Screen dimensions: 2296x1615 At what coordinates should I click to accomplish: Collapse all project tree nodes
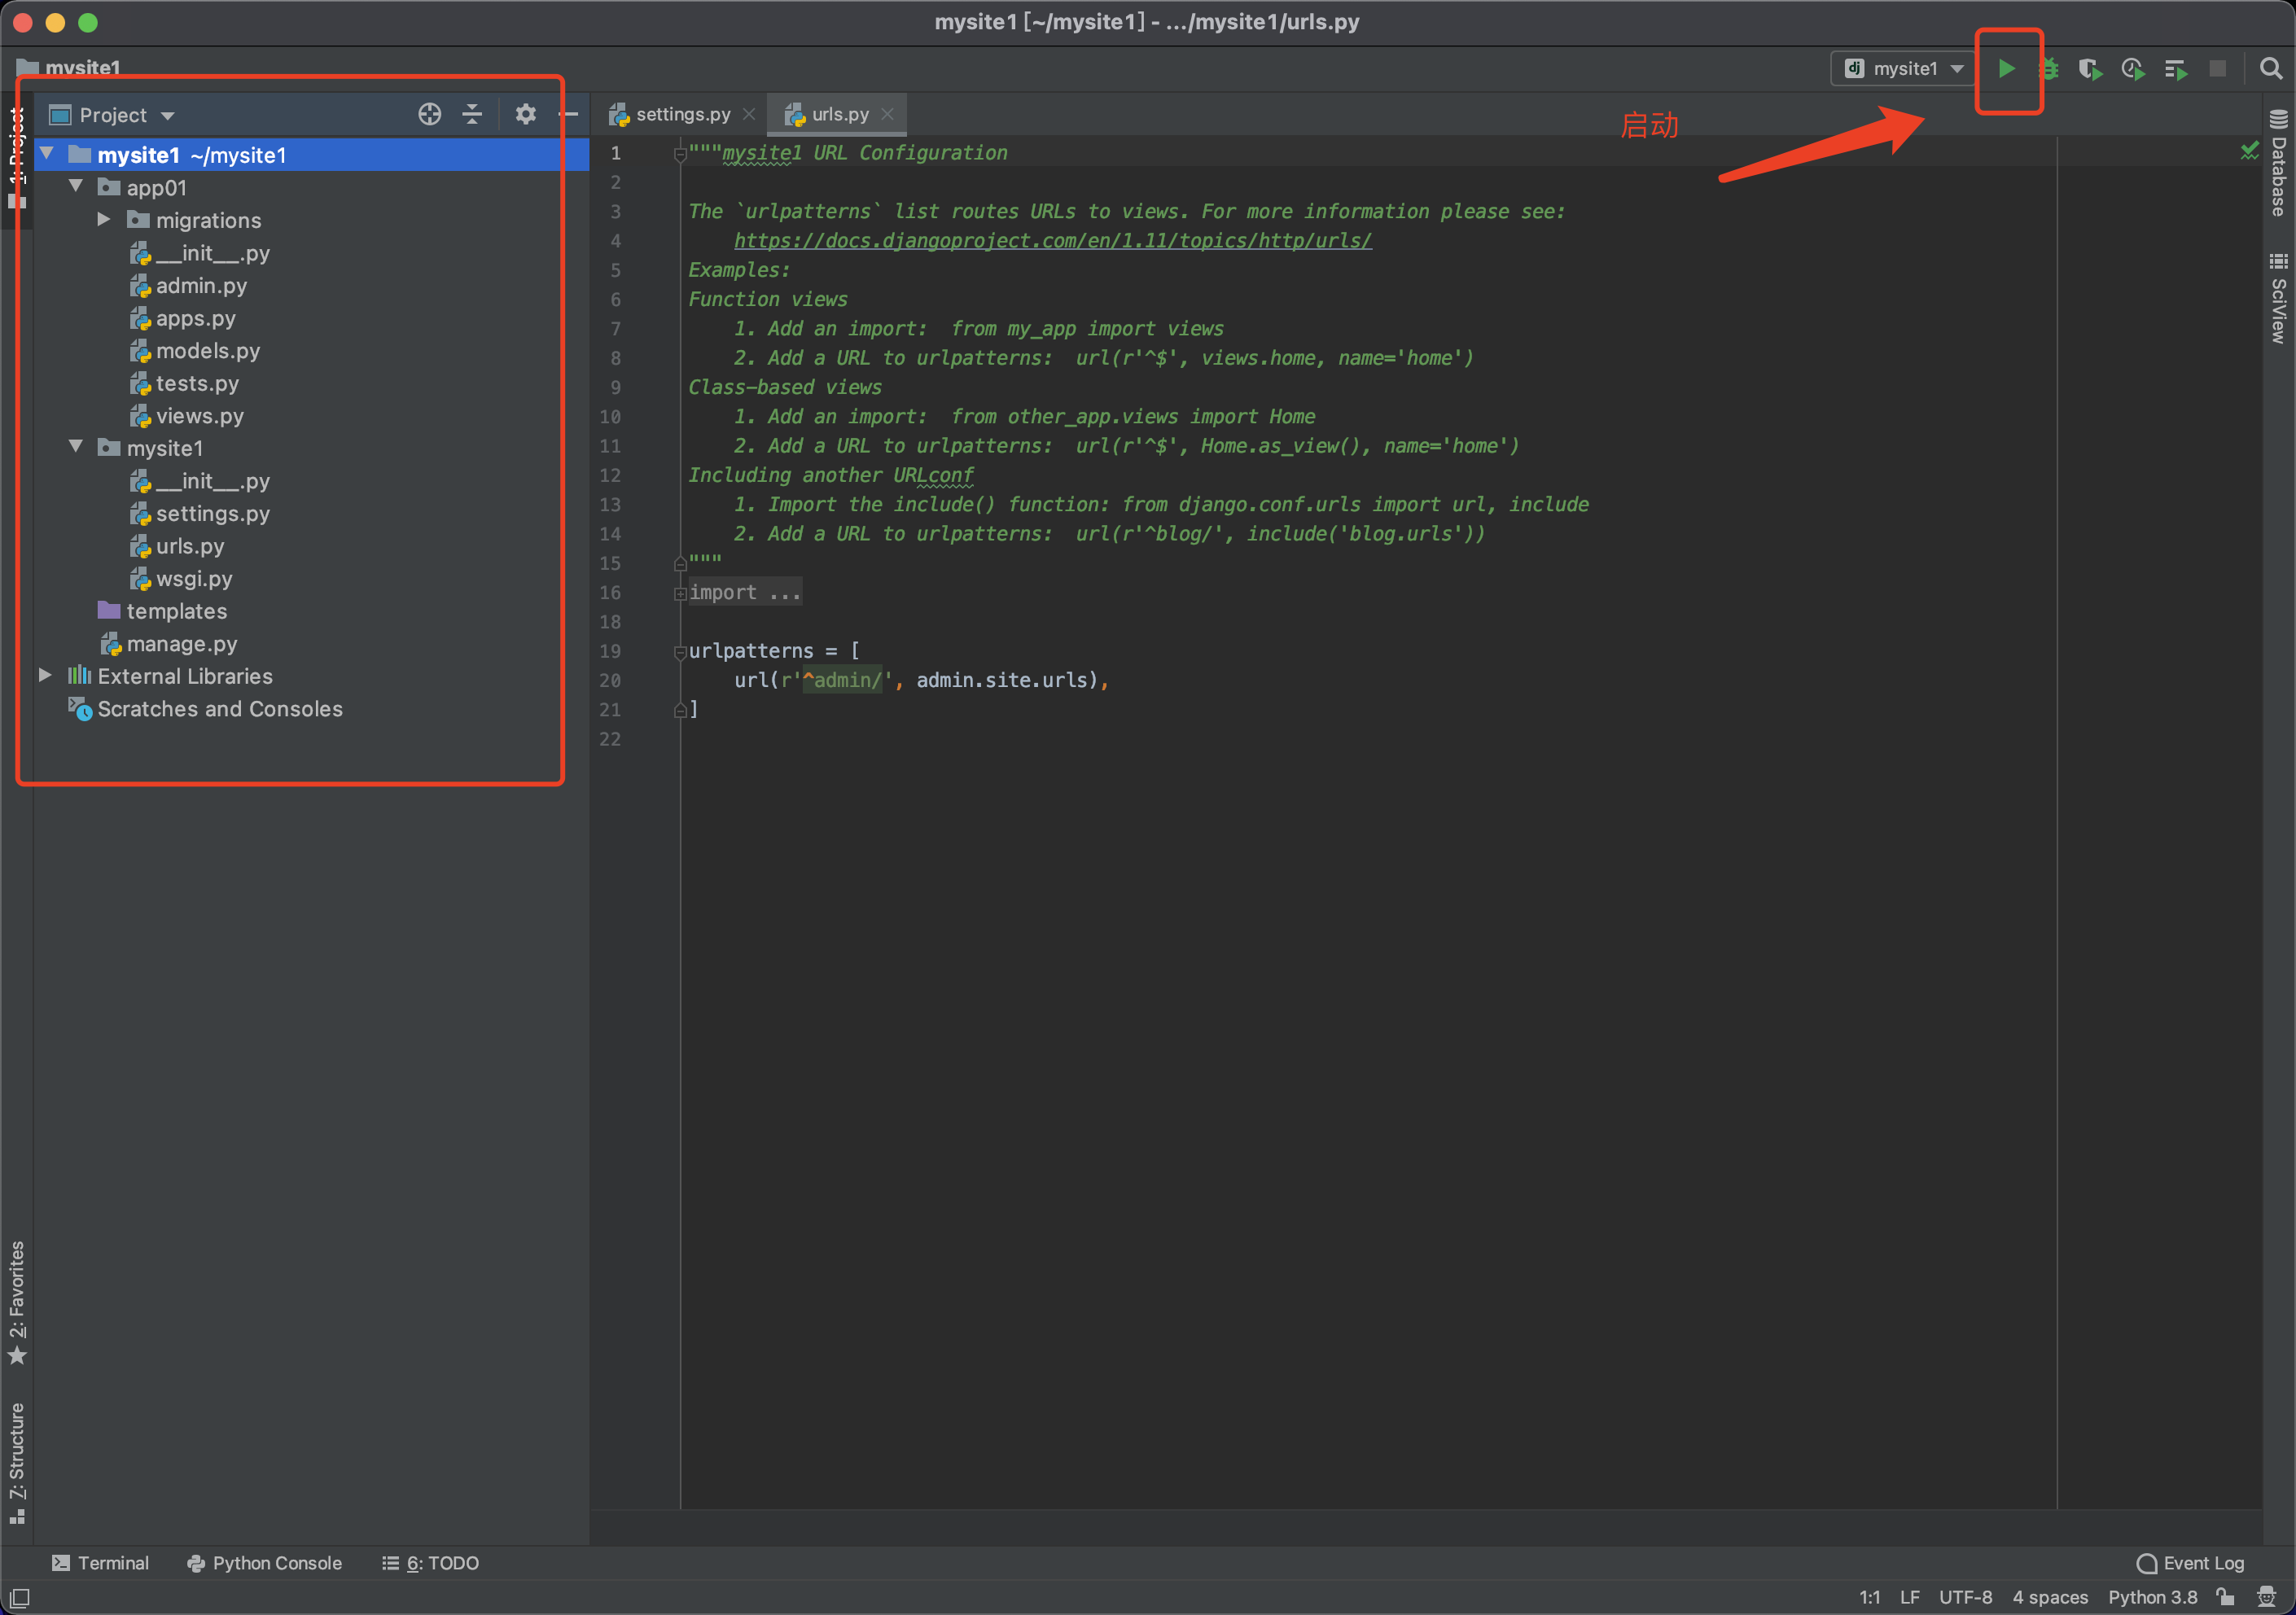[472, 115]
